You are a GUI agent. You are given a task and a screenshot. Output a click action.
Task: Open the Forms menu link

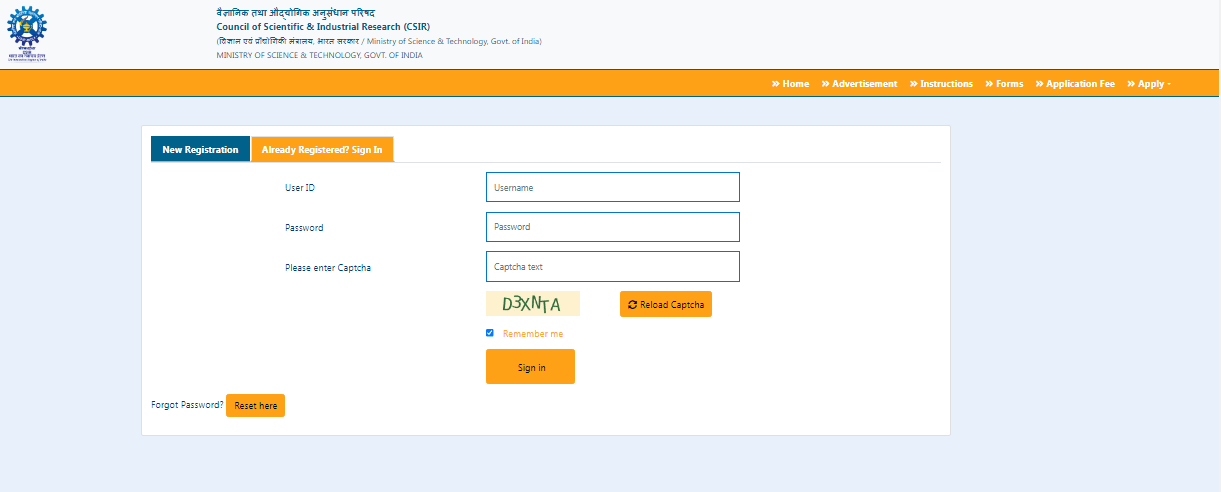pos(1004,84)
